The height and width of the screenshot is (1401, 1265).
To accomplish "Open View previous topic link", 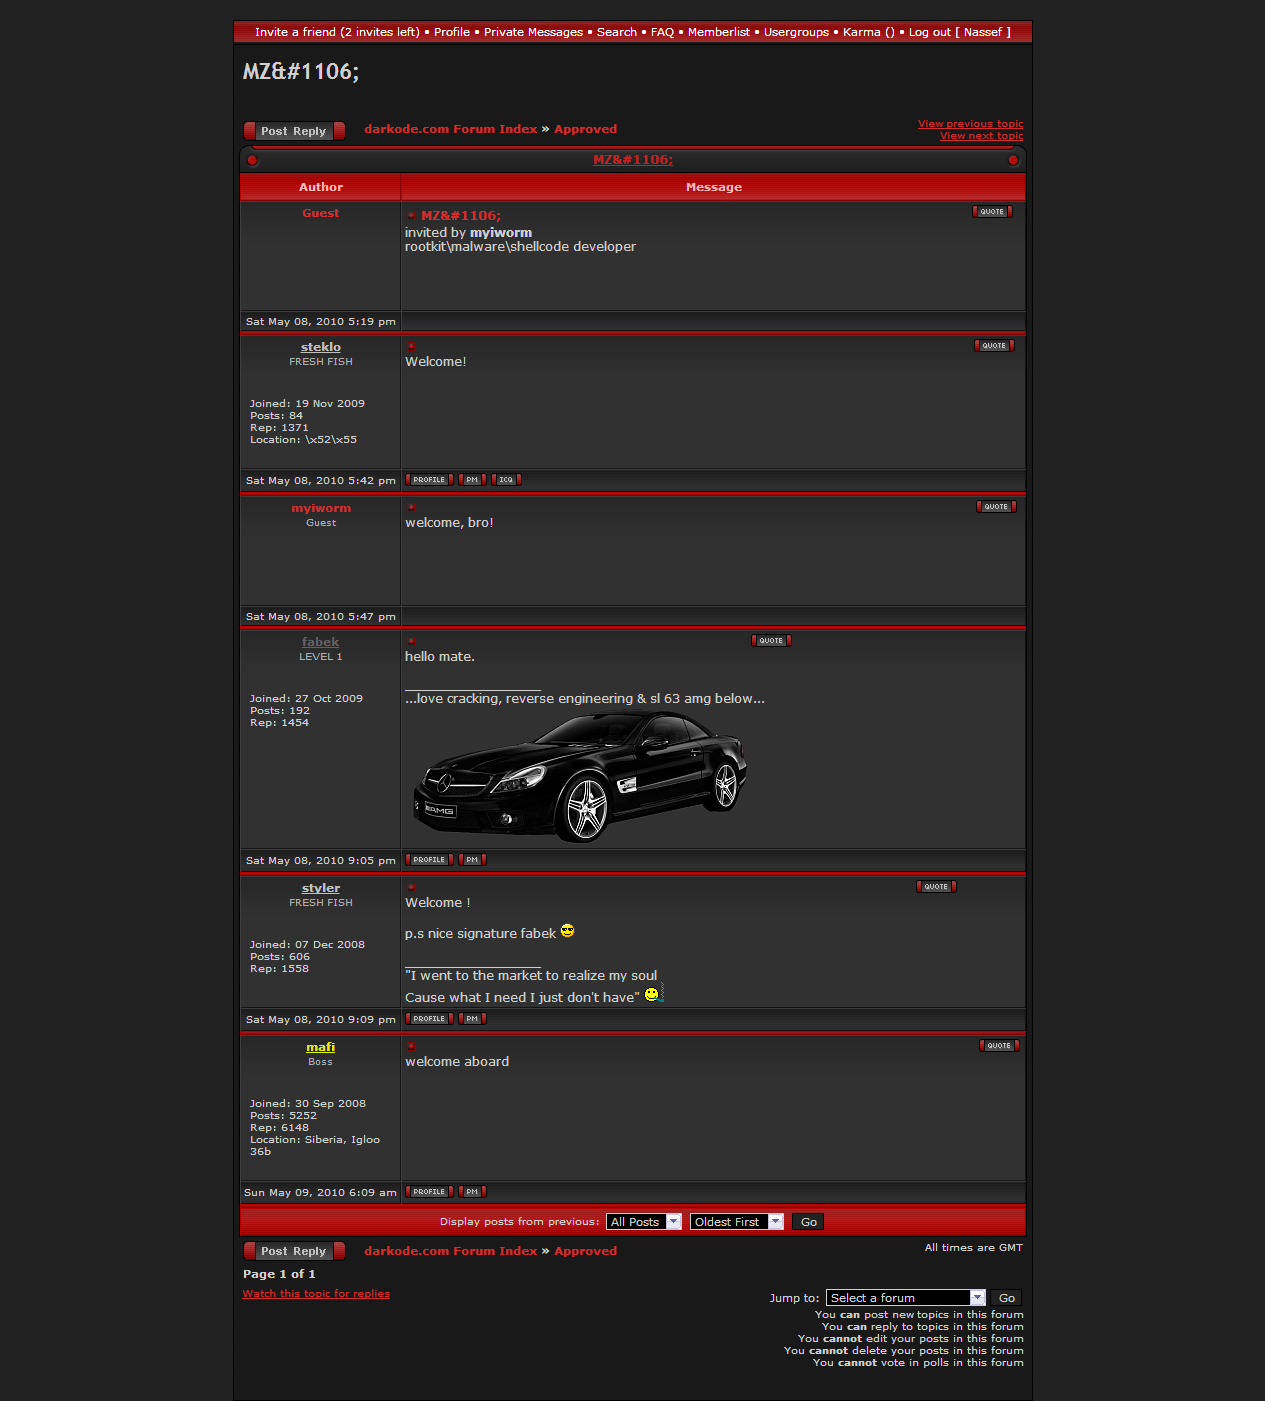I will pyautogui.click(x=970, y=124).
